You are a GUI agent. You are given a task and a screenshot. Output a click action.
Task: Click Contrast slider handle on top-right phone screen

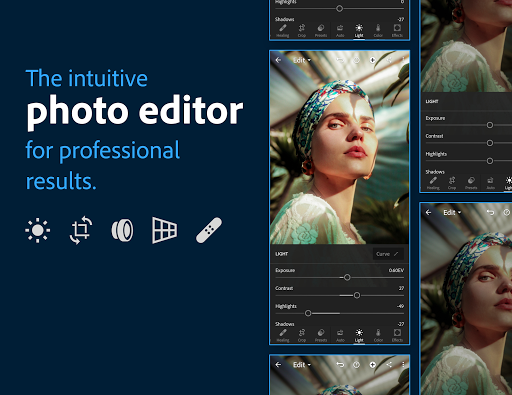pyautogui.click(x=490, y=143)
